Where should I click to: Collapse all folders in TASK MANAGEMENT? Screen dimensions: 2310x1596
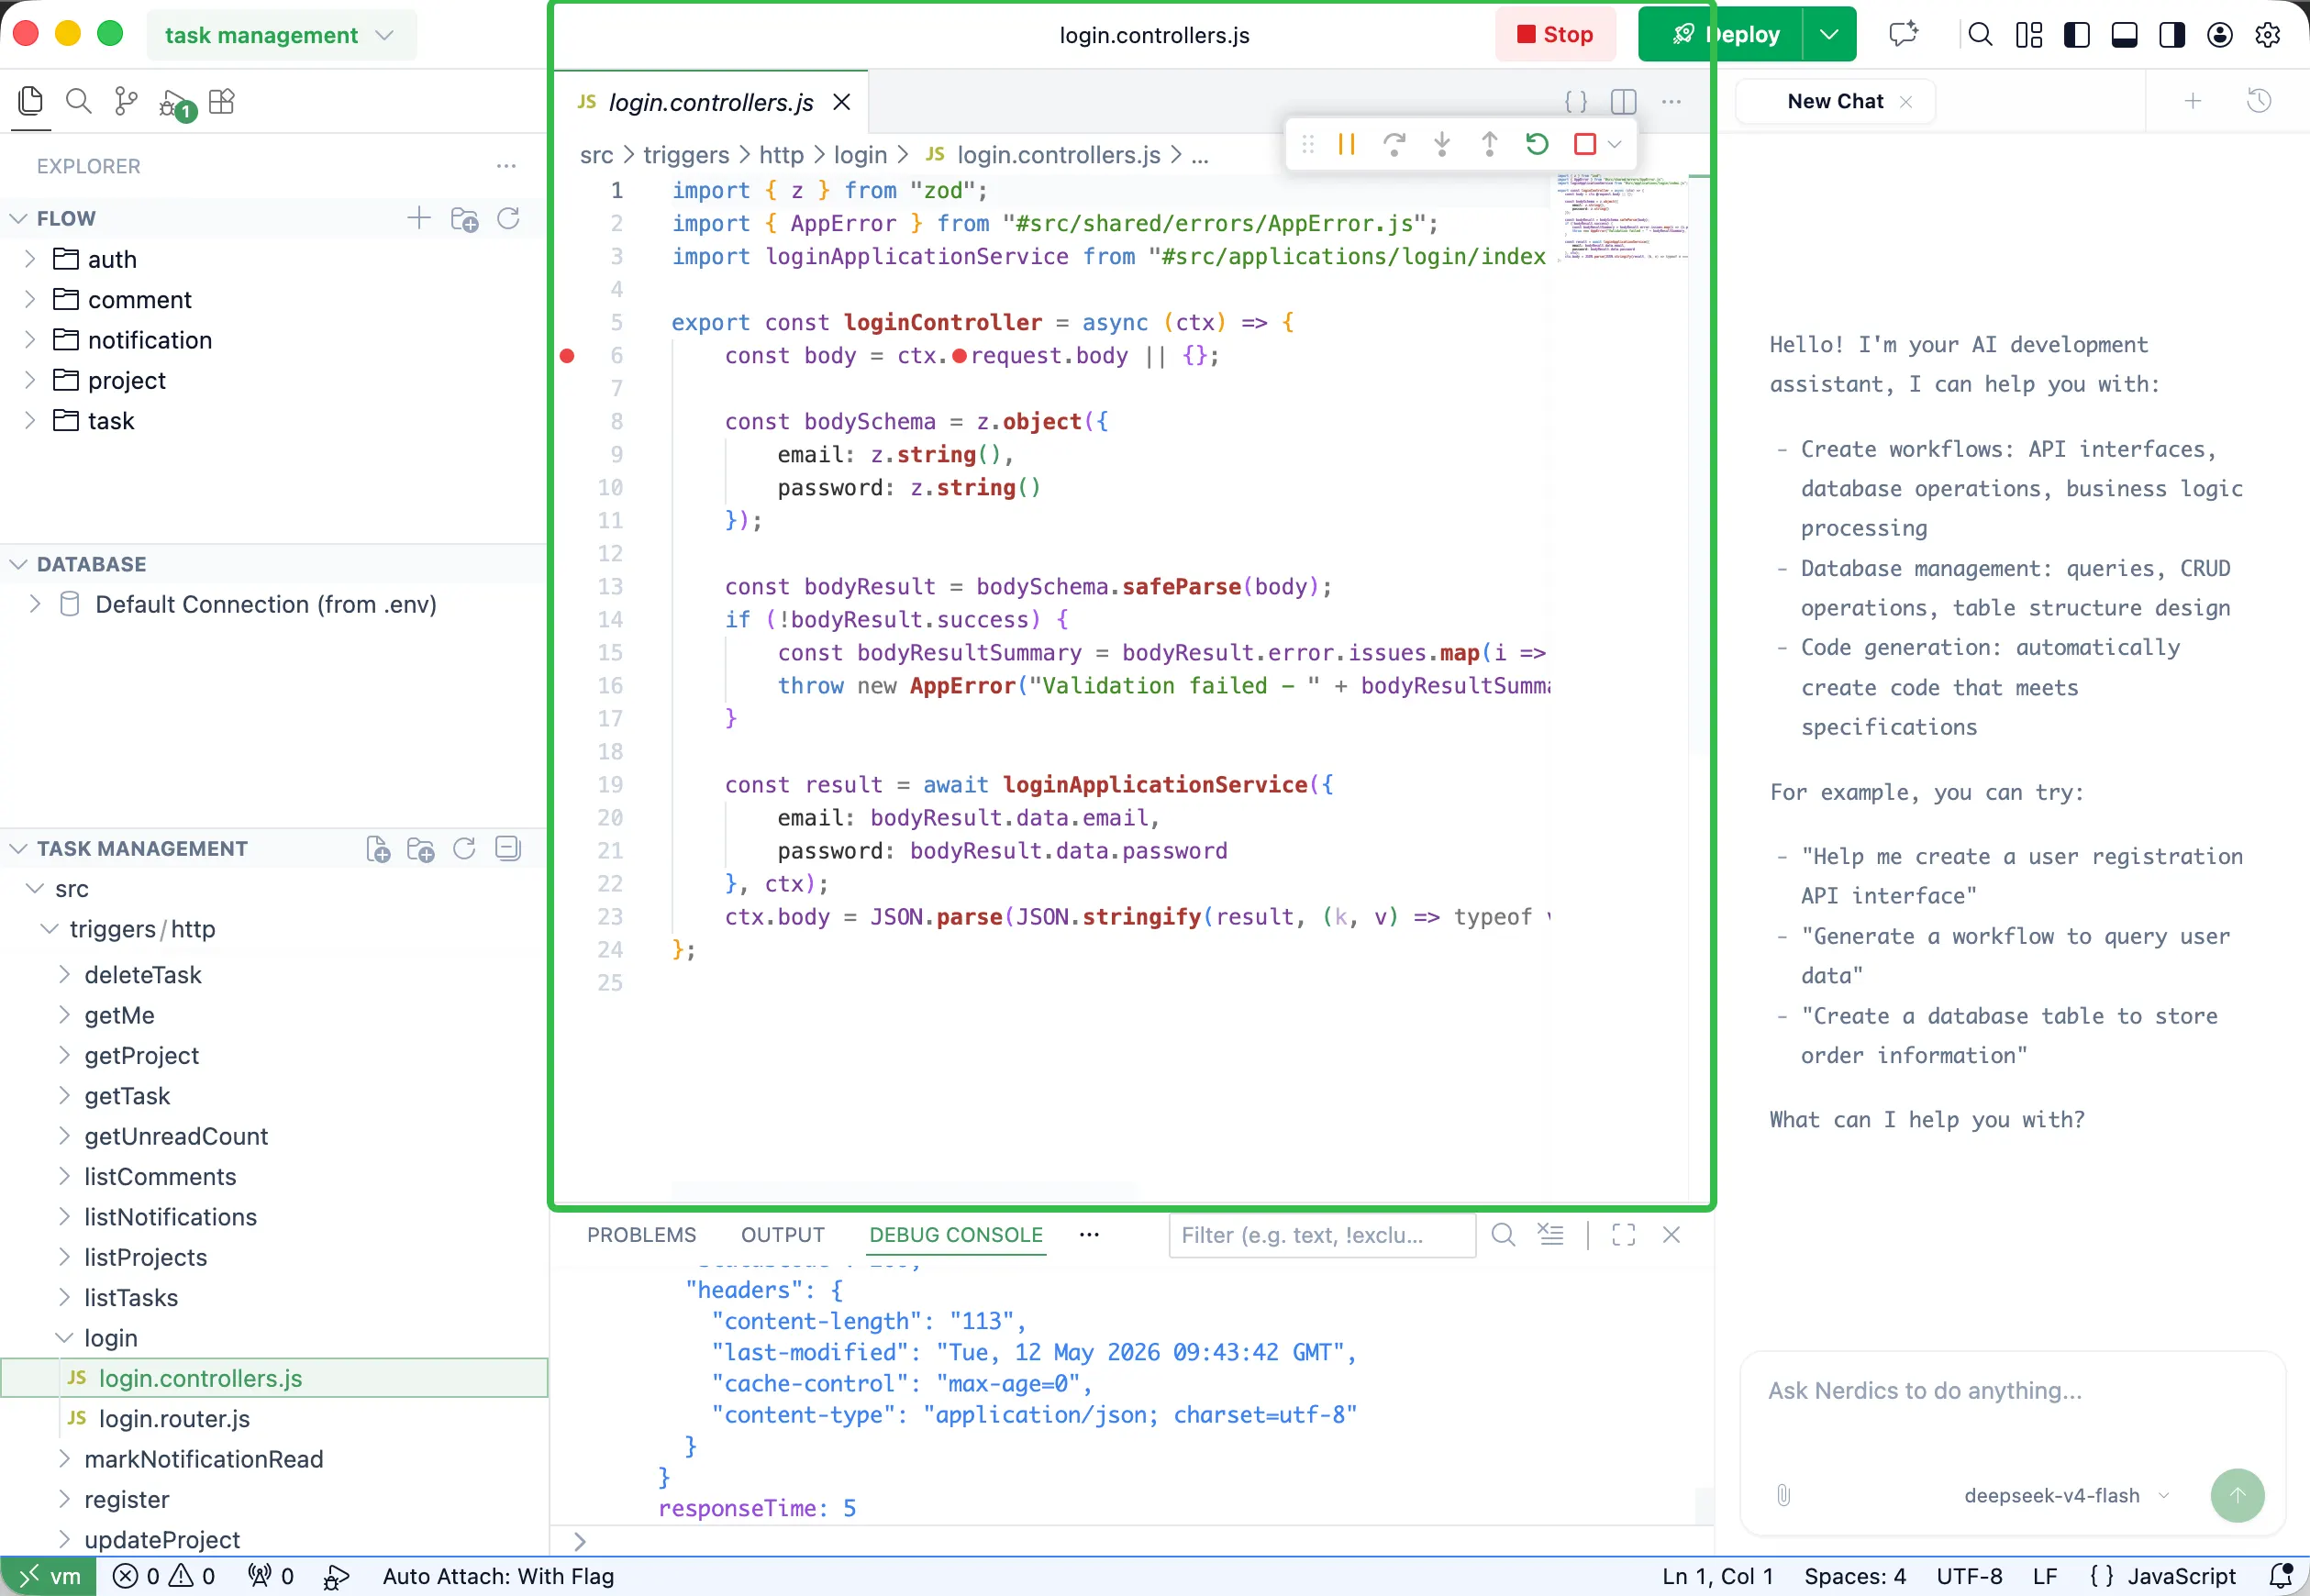508,849
